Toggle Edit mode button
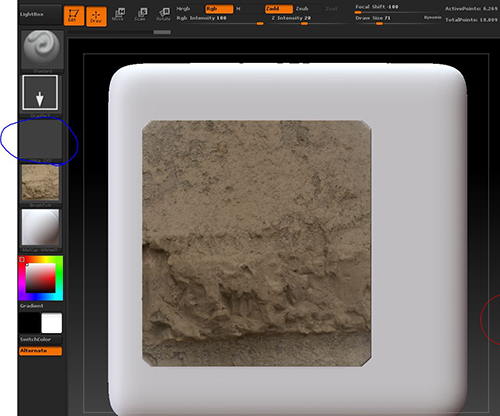Viewport: 500px width, 416px height. point(74,16)
